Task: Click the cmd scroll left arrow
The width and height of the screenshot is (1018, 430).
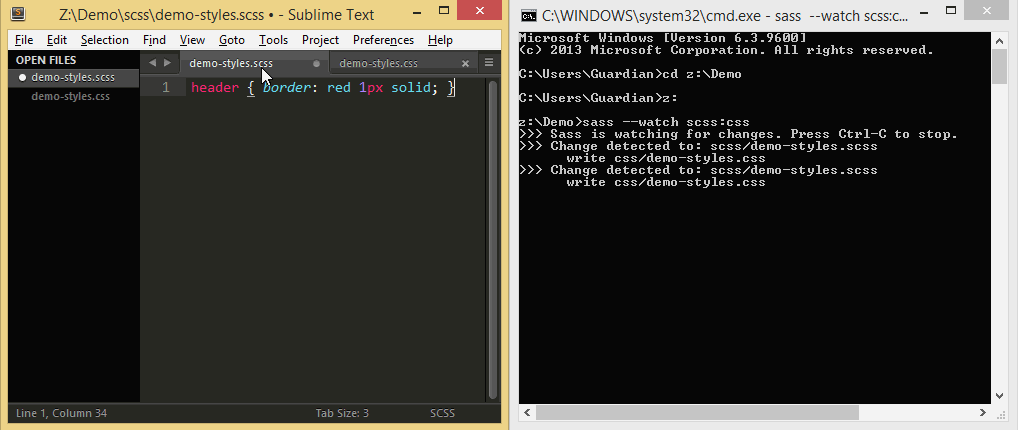Action: click(527, 412)
